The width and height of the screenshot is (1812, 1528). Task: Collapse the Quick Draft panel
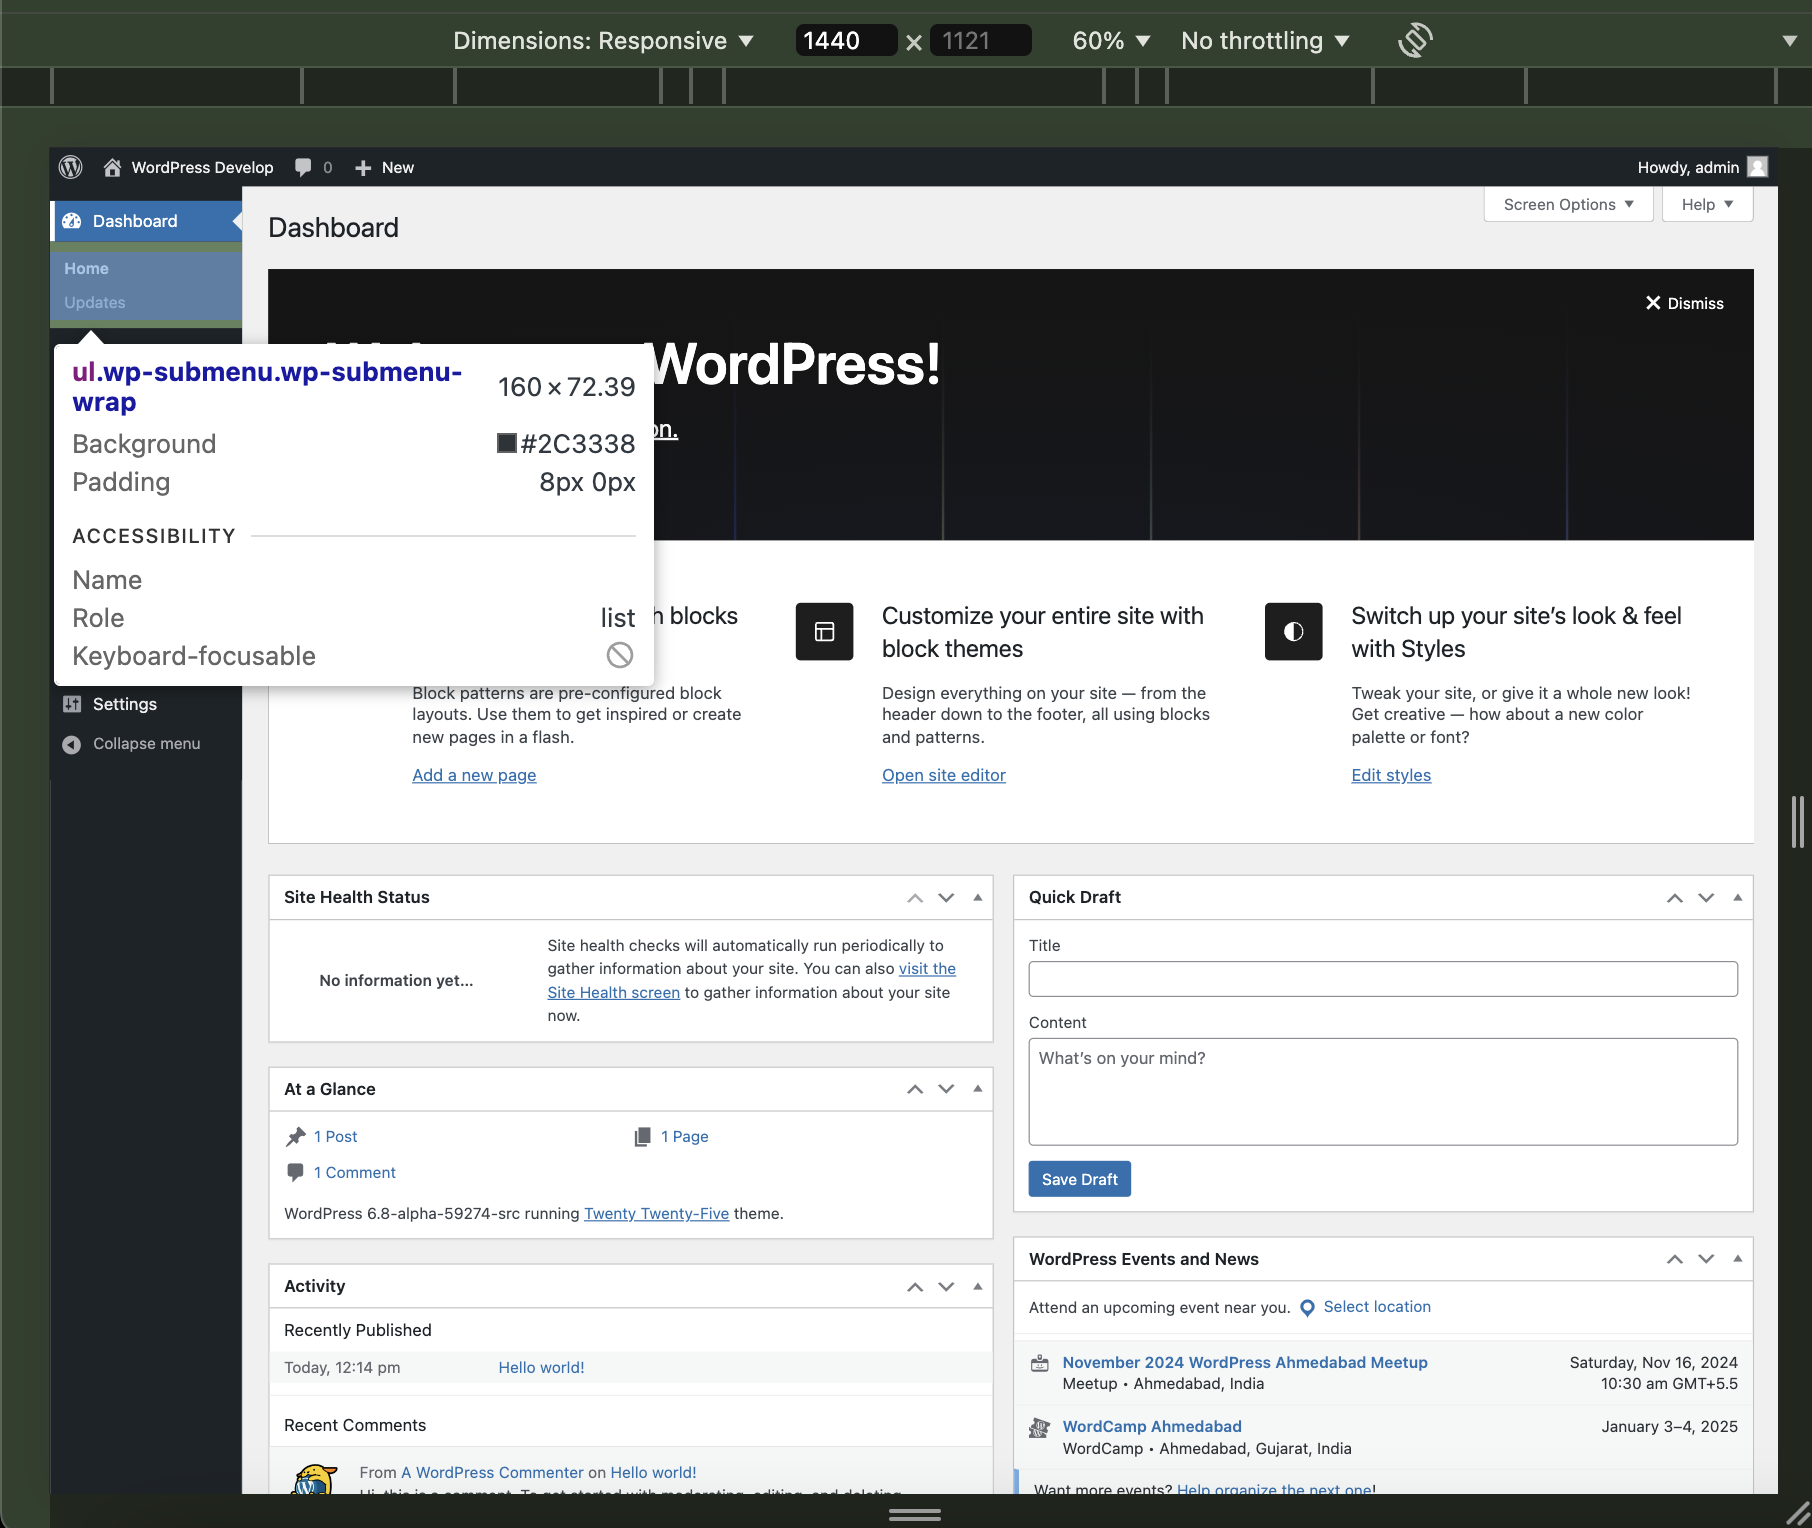pyautogui.click(x=1738, y=898)
